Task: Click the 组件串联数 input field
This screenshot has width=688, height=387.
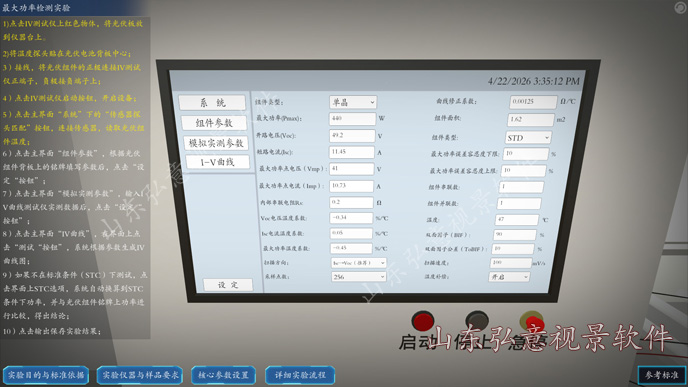Action: (521, 187)
